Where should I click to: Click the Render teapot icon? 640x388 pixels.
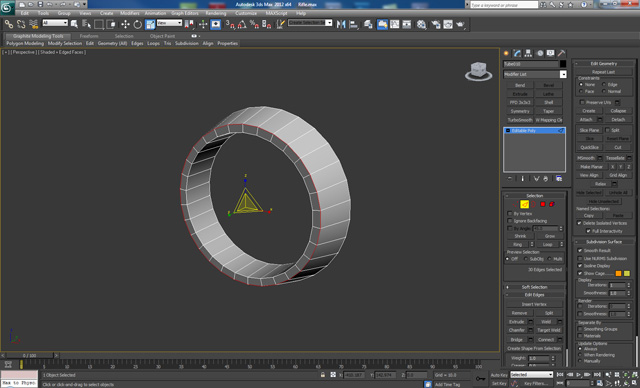(x=460, y=24)
